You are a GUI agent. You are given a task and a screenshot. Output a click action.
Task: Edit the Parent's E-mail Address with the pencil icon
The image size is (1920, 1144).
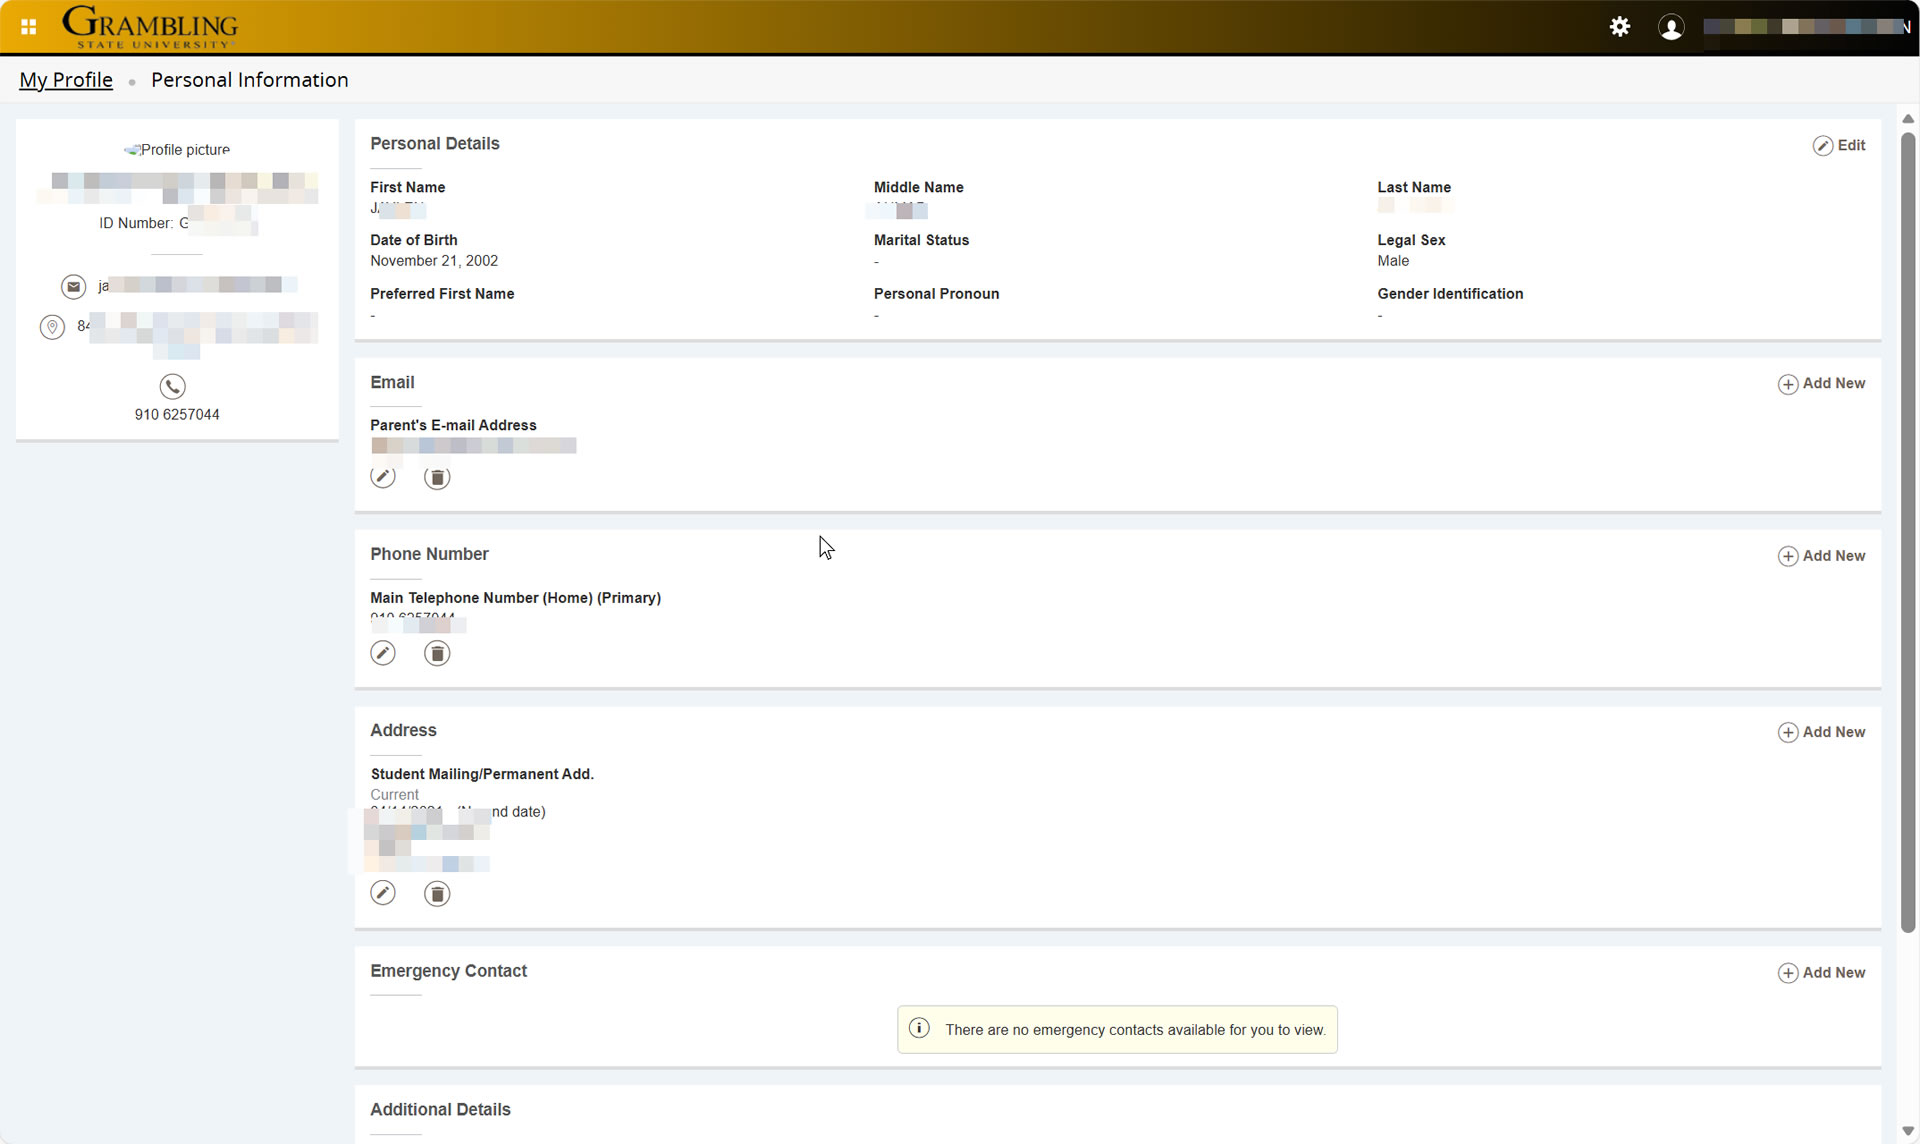383,477
